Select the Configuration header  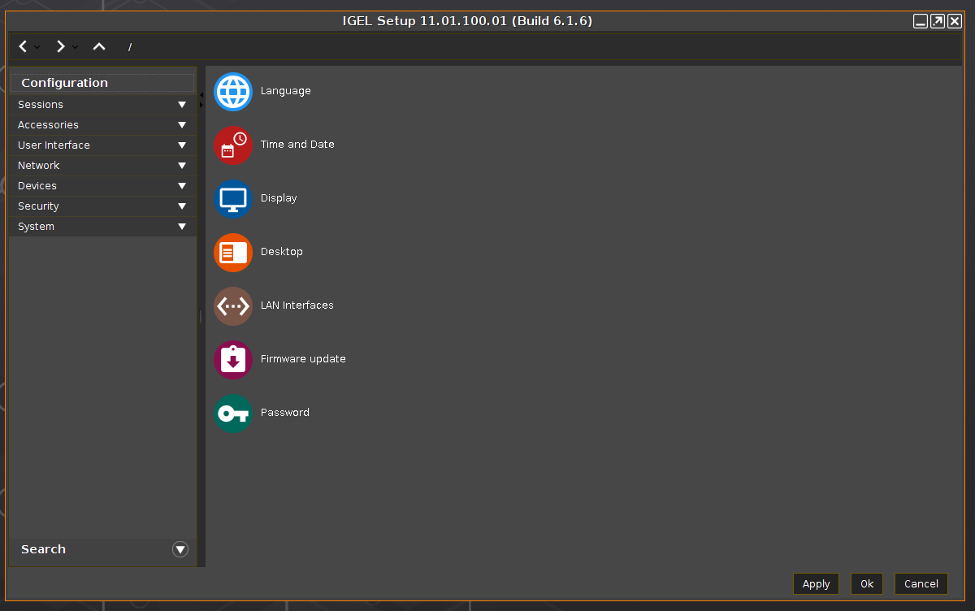click(x=102, y=83)
